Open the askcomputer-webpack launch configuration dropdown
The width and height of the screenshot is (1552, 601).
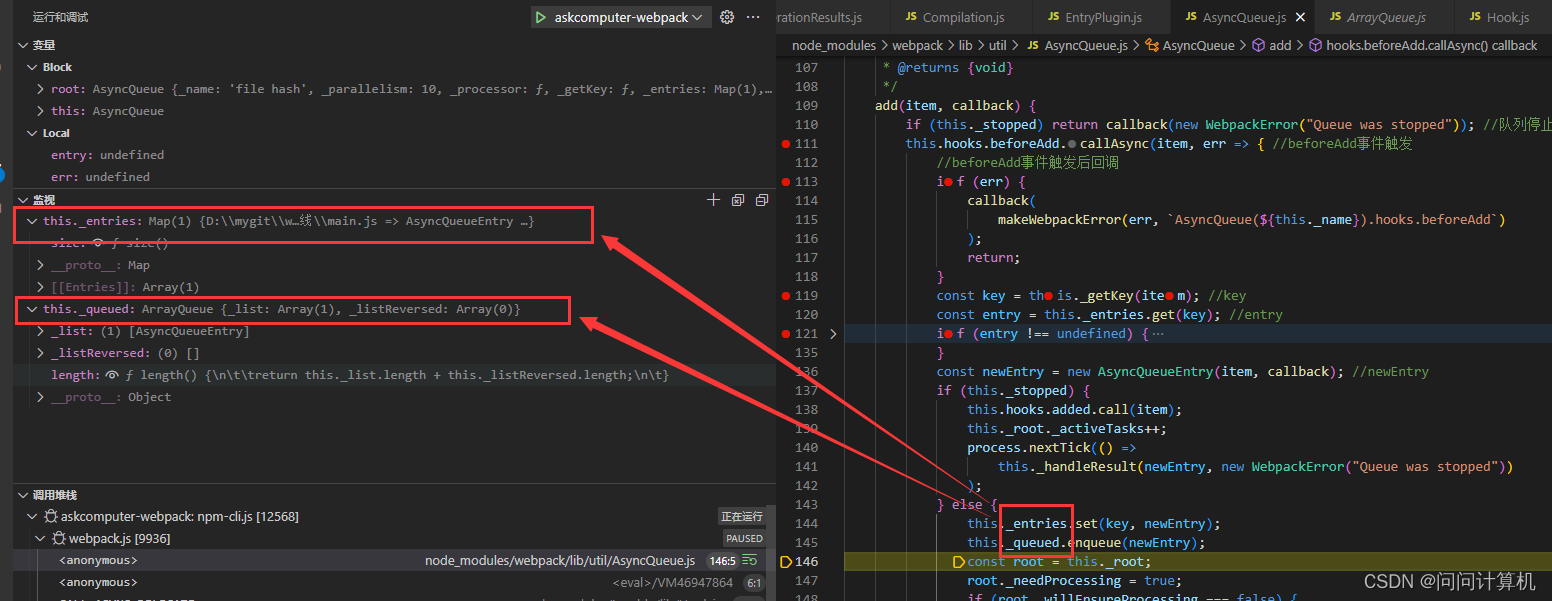[632, 17]
